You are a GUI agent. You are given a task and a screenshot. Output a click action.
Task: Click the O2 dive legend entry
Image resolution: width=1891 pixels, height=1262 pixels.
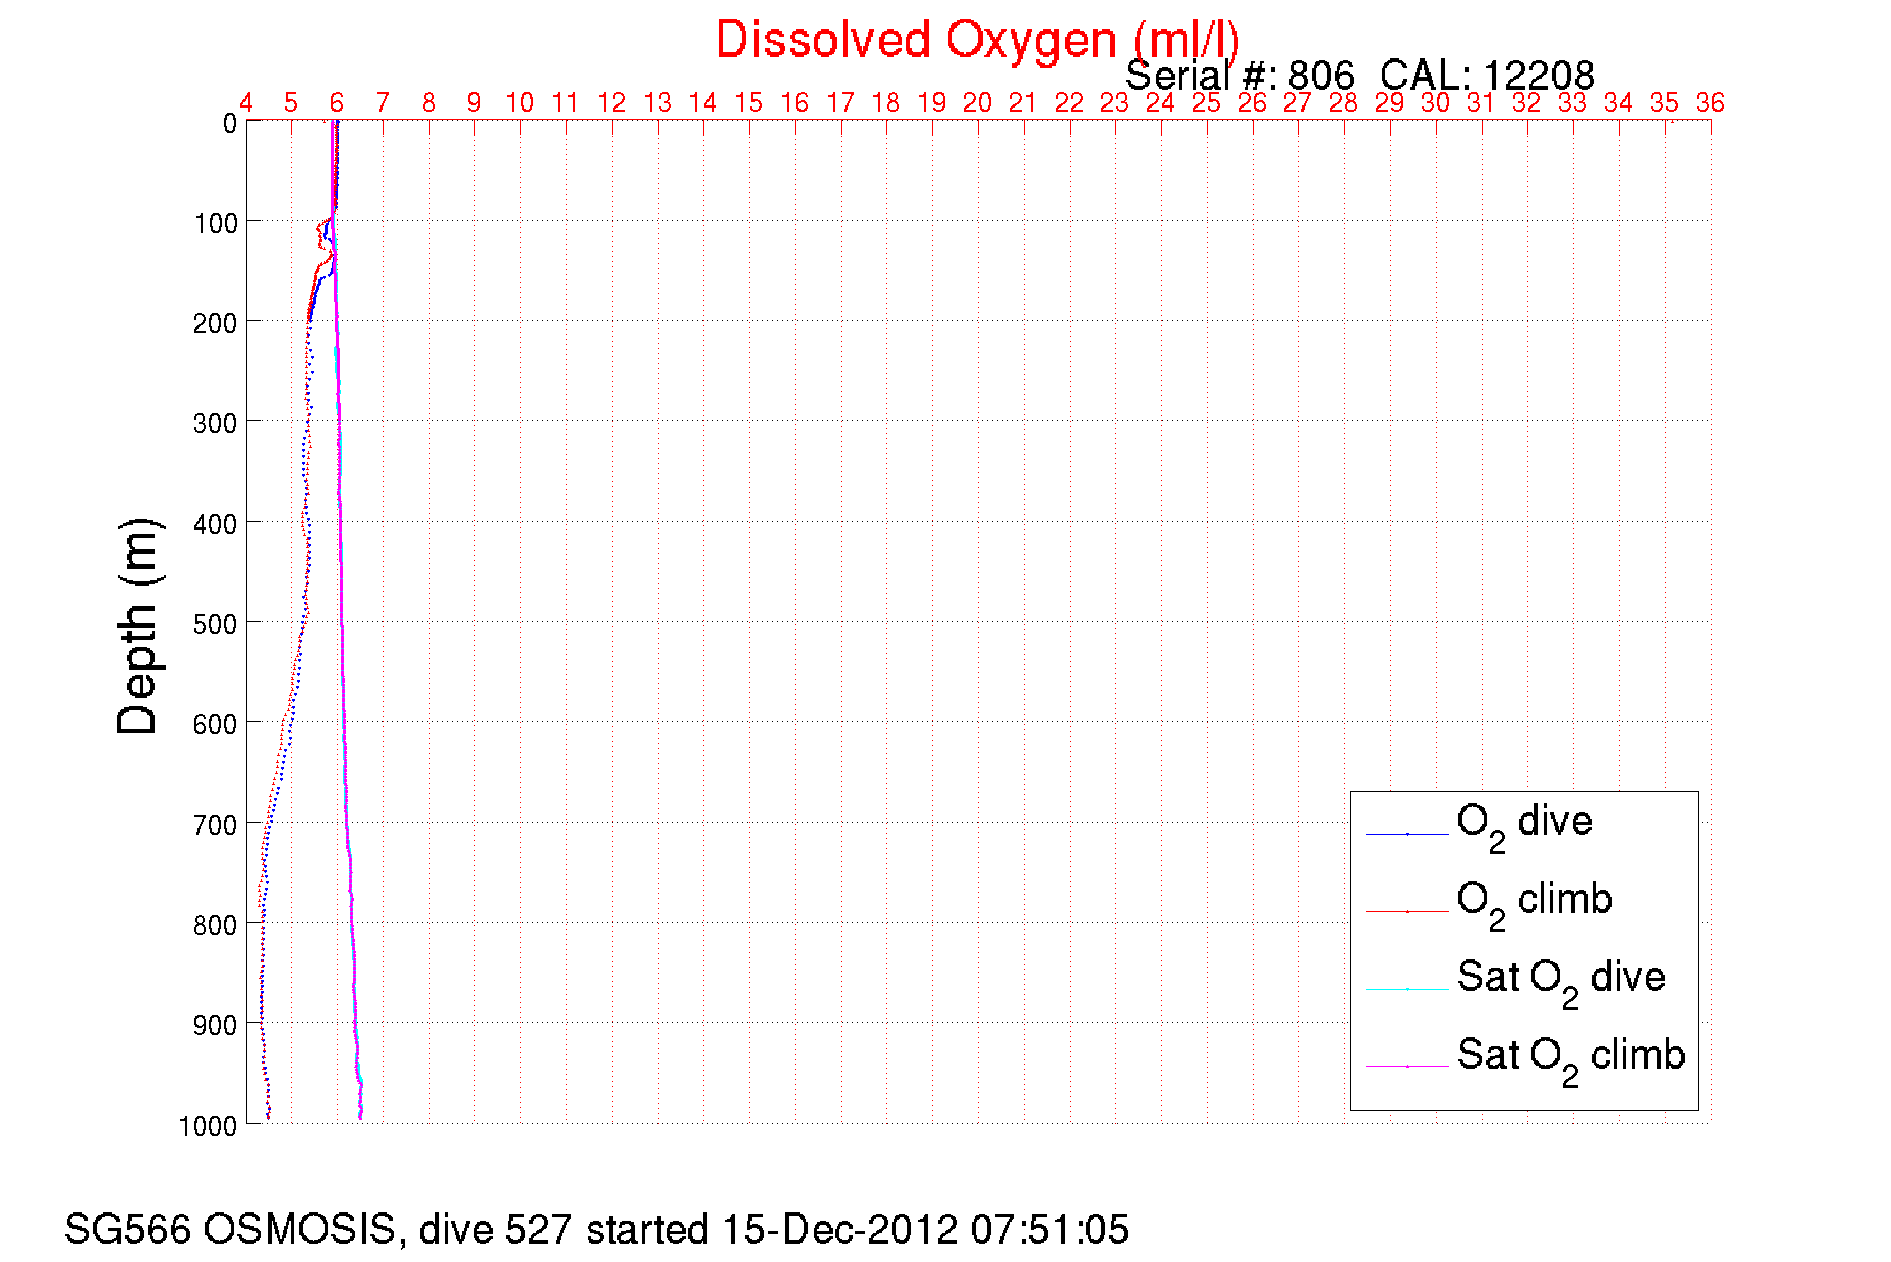[x=1524, y=827]
